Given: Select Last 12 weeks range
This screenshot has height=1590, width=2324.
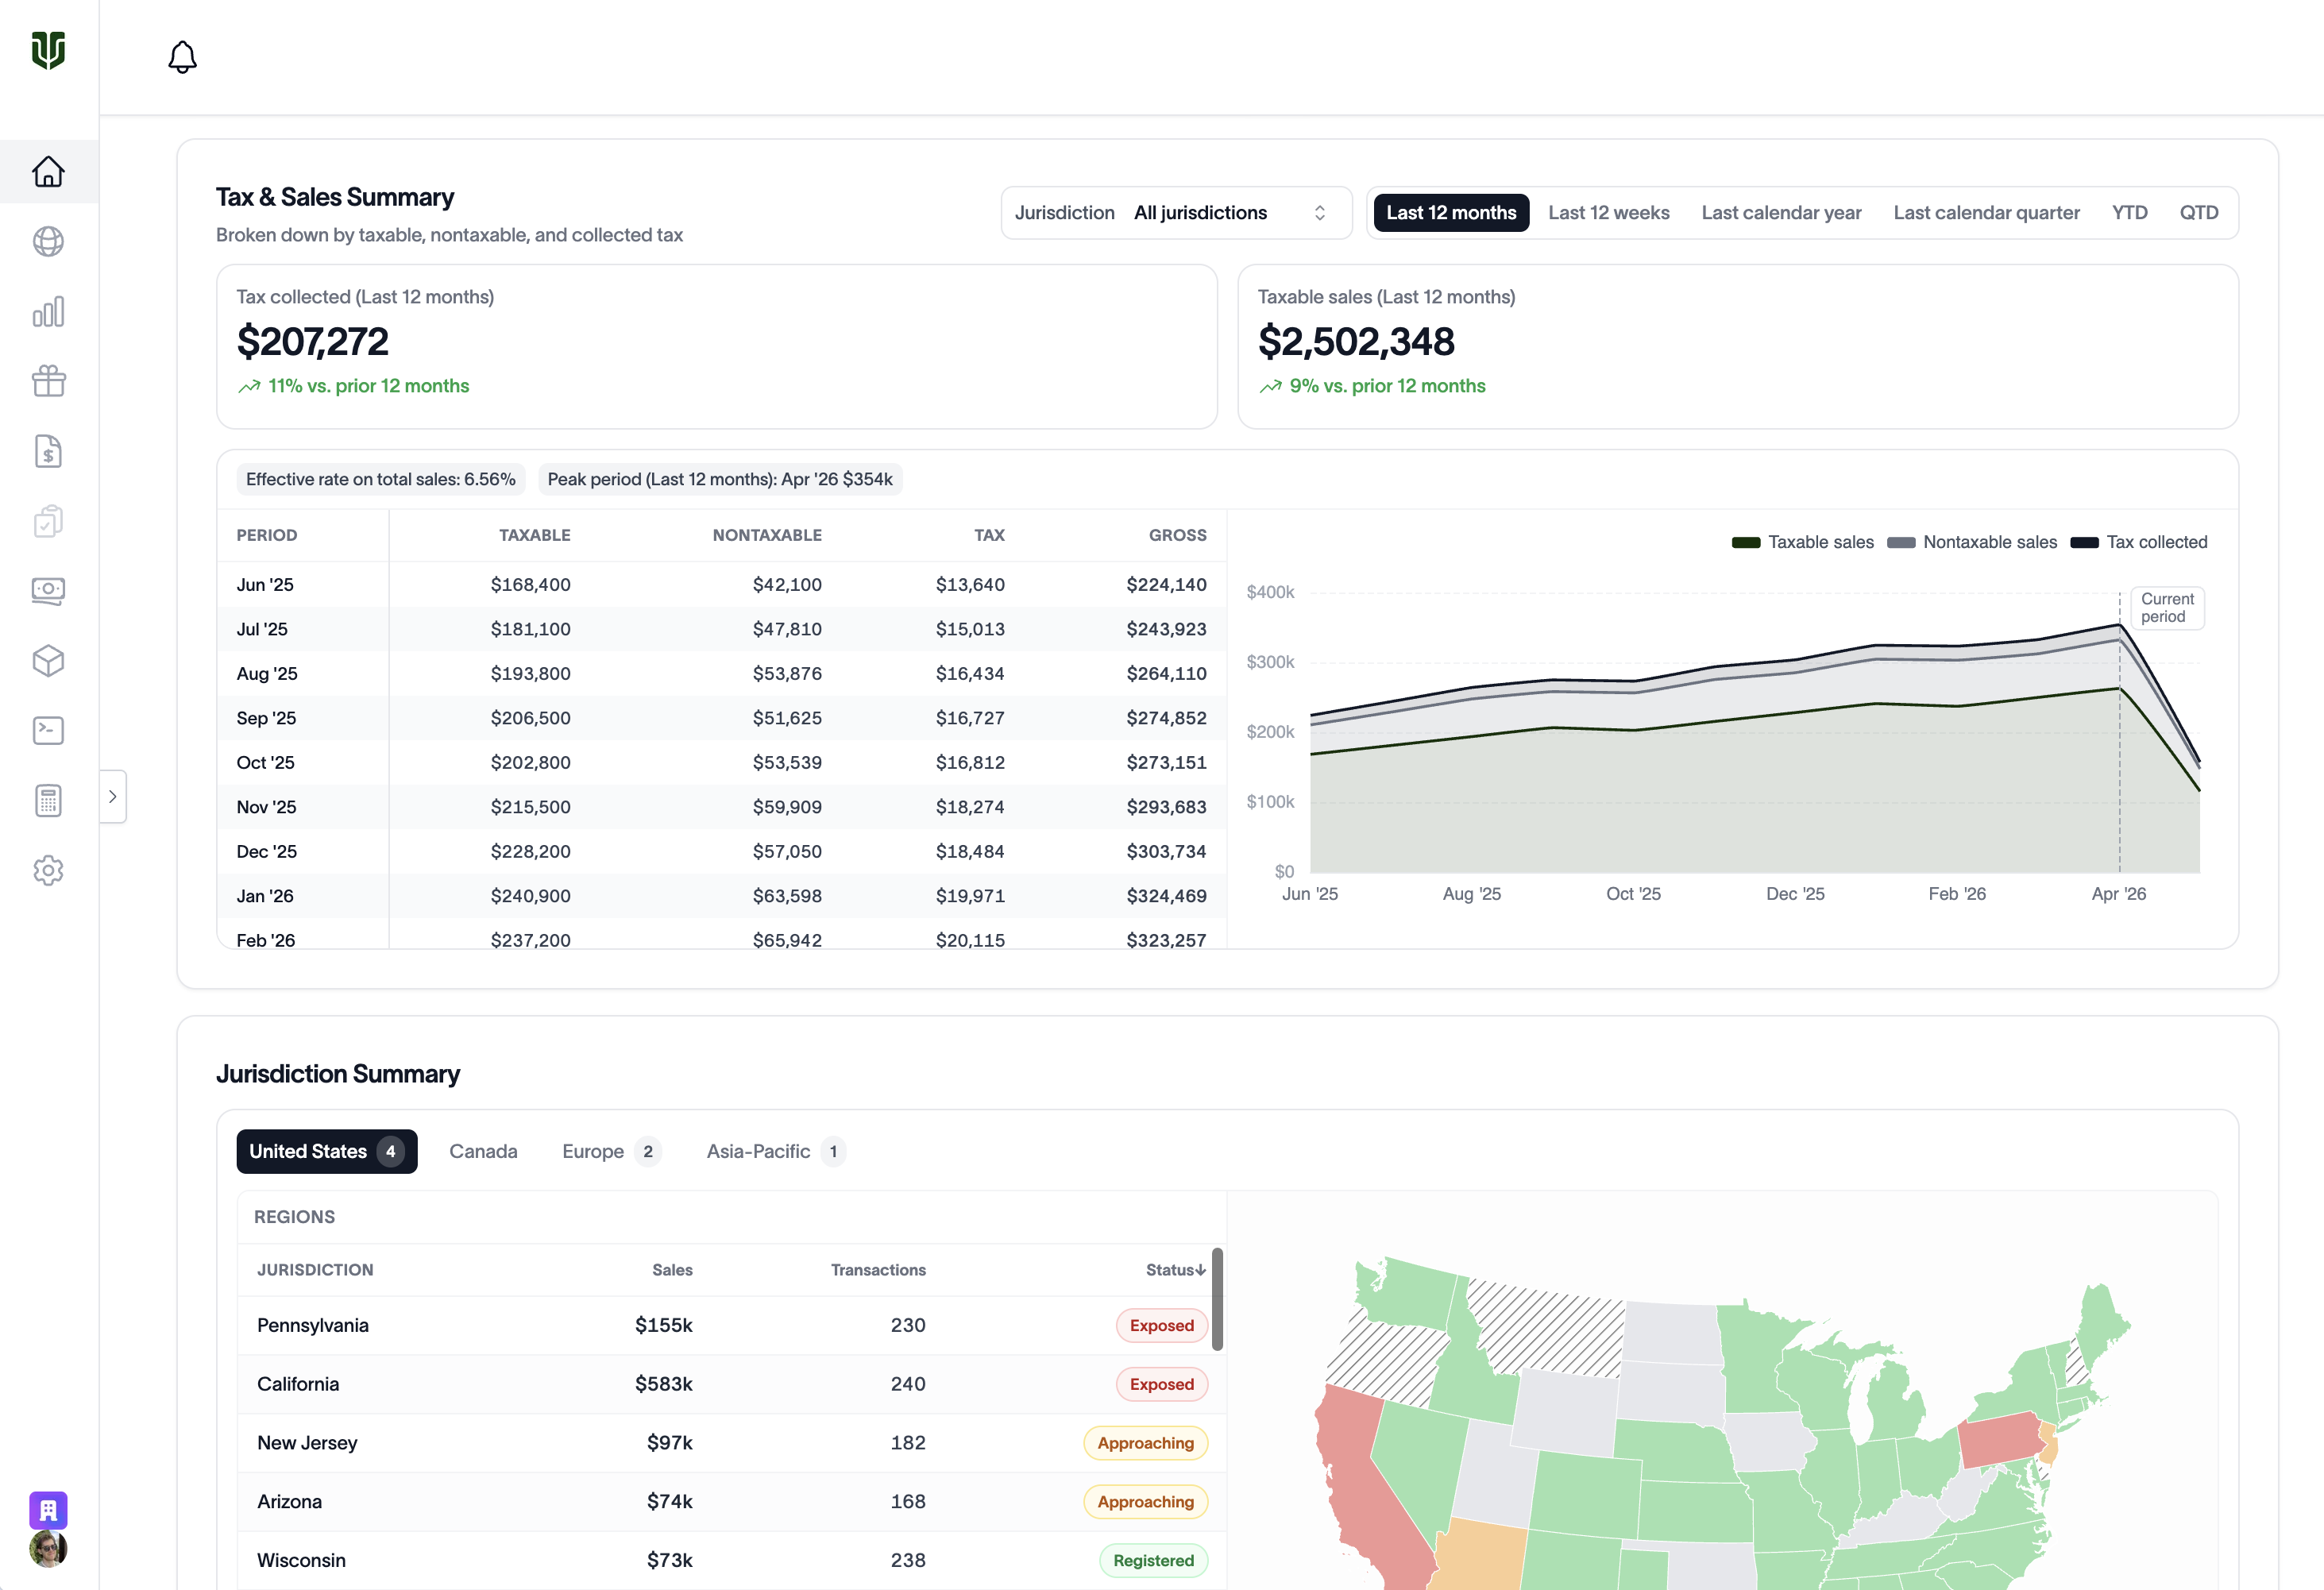Looking at the screenshot, I should tap(1608, 213).
